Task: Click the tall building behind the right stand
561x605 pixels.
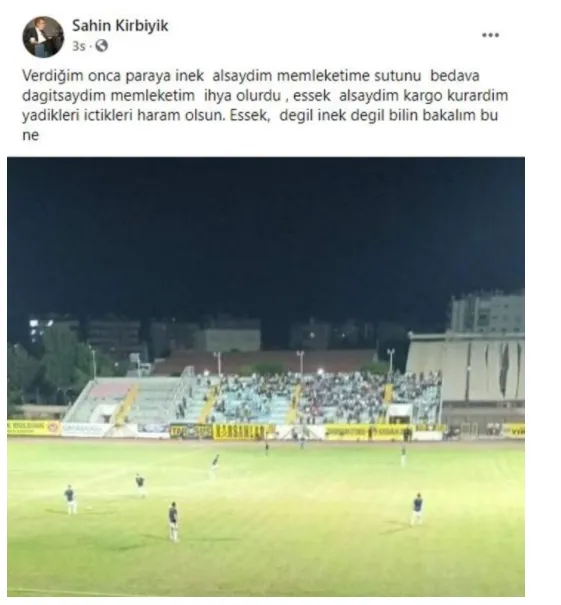Action: click(x=487, y=311)
